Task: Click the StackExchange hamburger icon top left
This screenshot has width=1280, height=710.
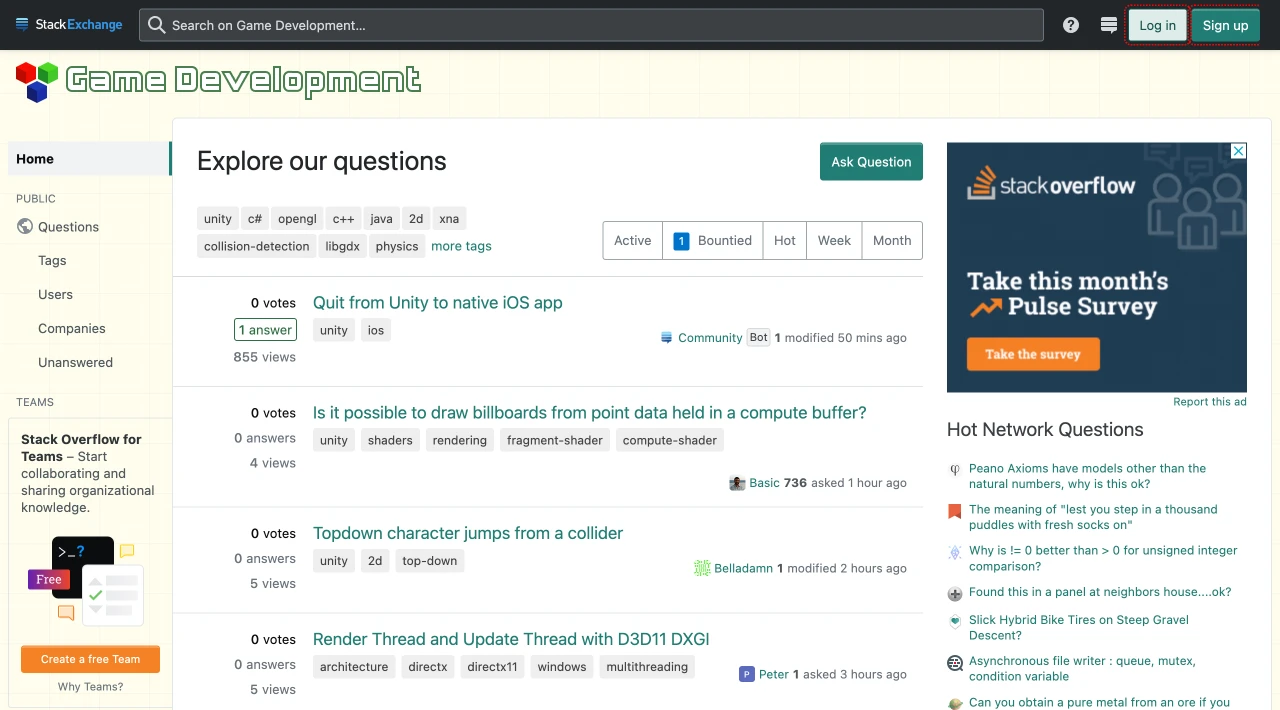Action: coord(20,24)
